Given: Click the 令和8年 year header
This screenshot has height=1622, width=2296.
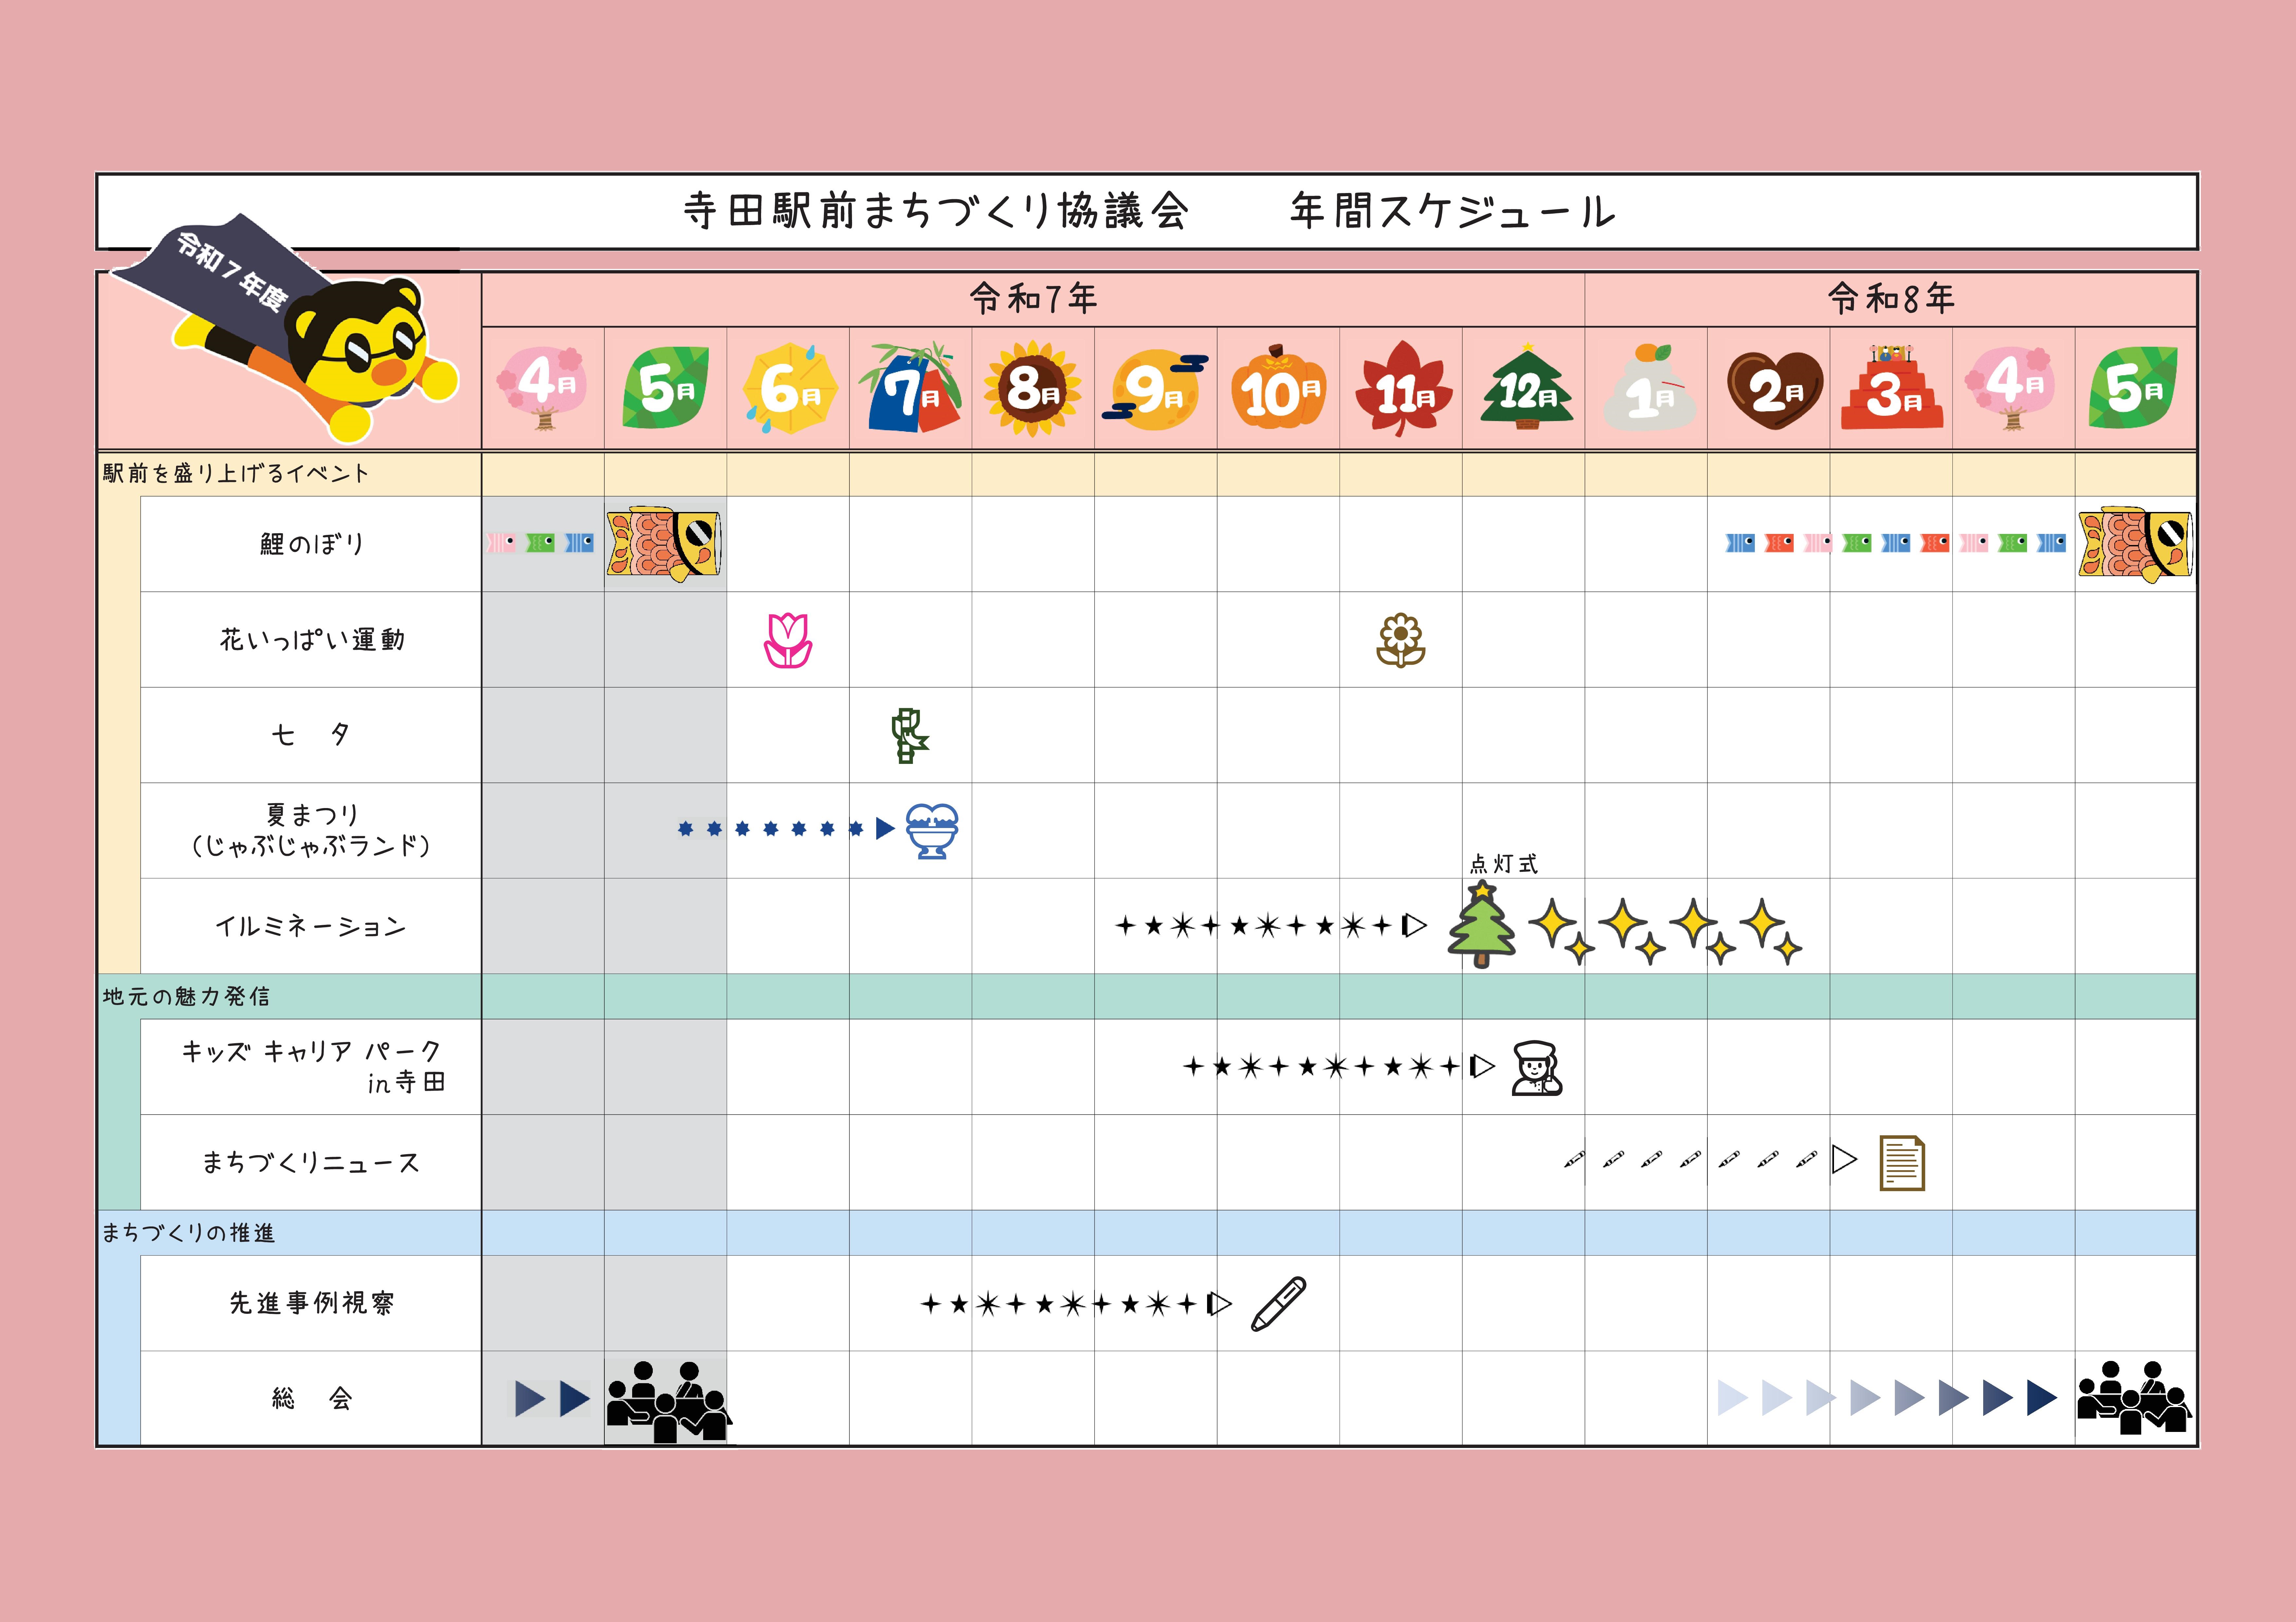Looking at the screenshot, I should tap(1891, 298).
